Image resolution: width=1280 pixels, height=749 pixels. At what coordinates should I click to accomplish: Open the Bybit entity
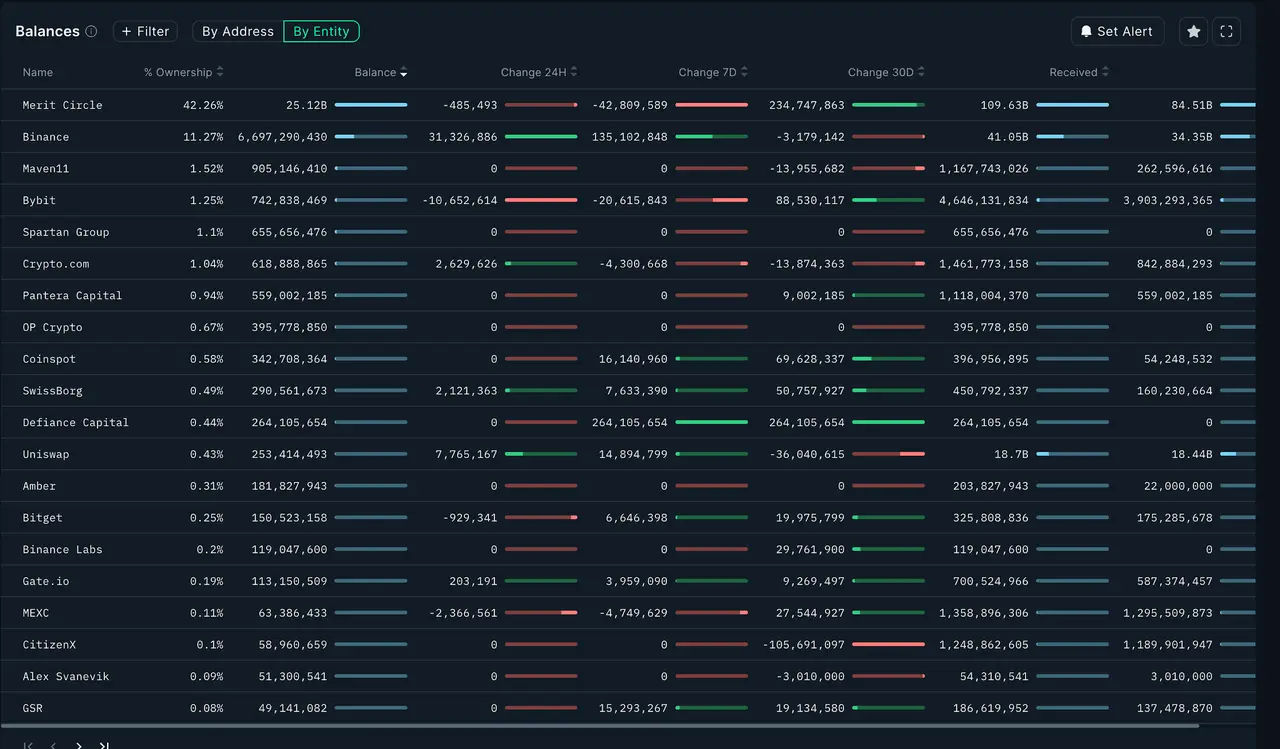tap(39, 200)
